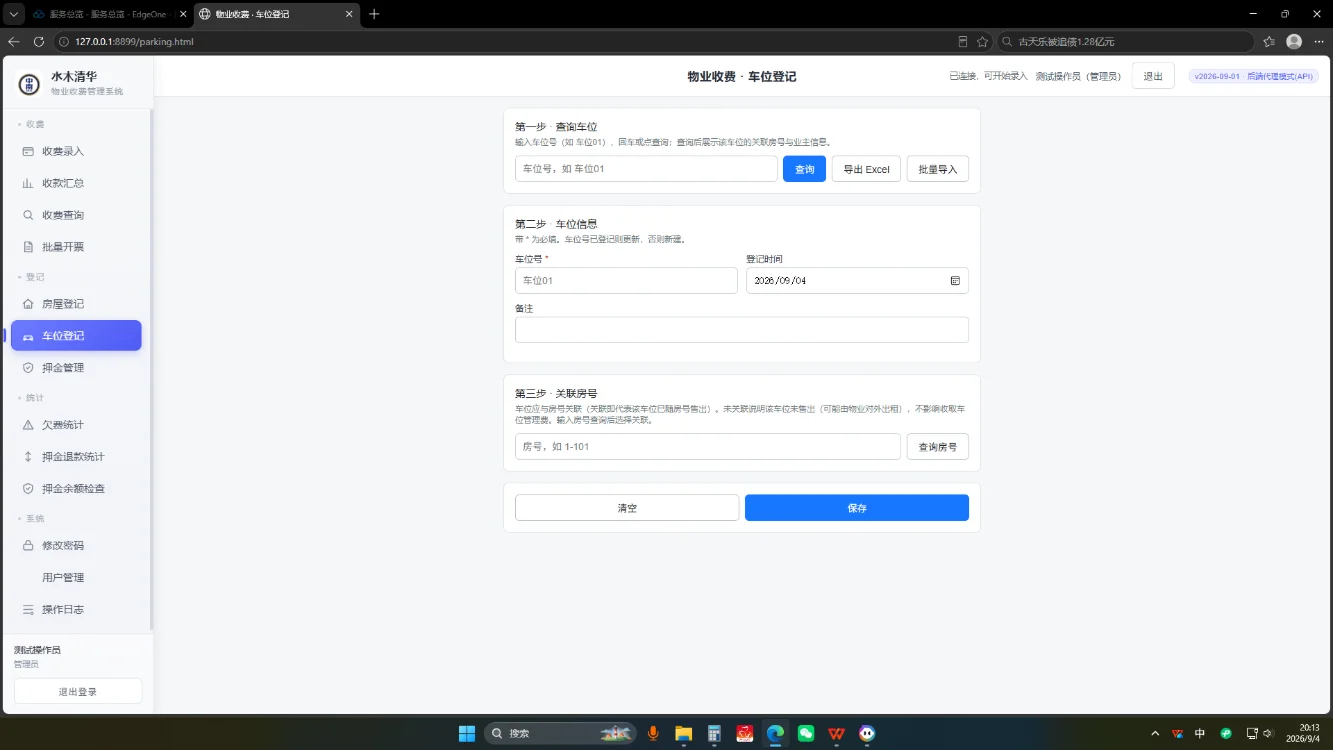The image size is (1333, 750).
Task: Click the 导出 Excel button
Action: [866, 169]
